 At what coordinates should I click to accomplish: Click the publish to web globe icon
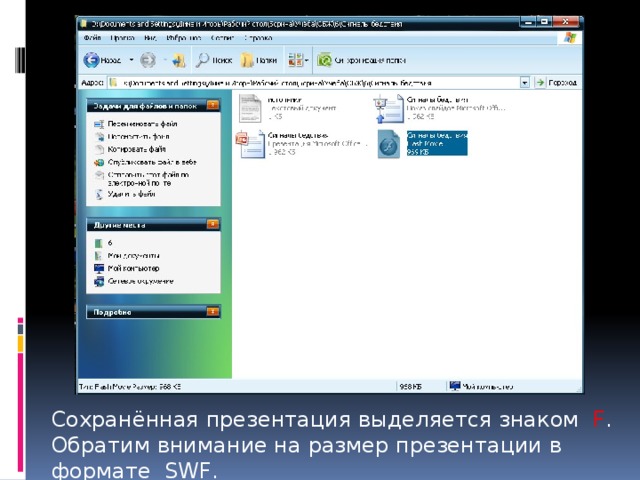(x=99, y=162)
